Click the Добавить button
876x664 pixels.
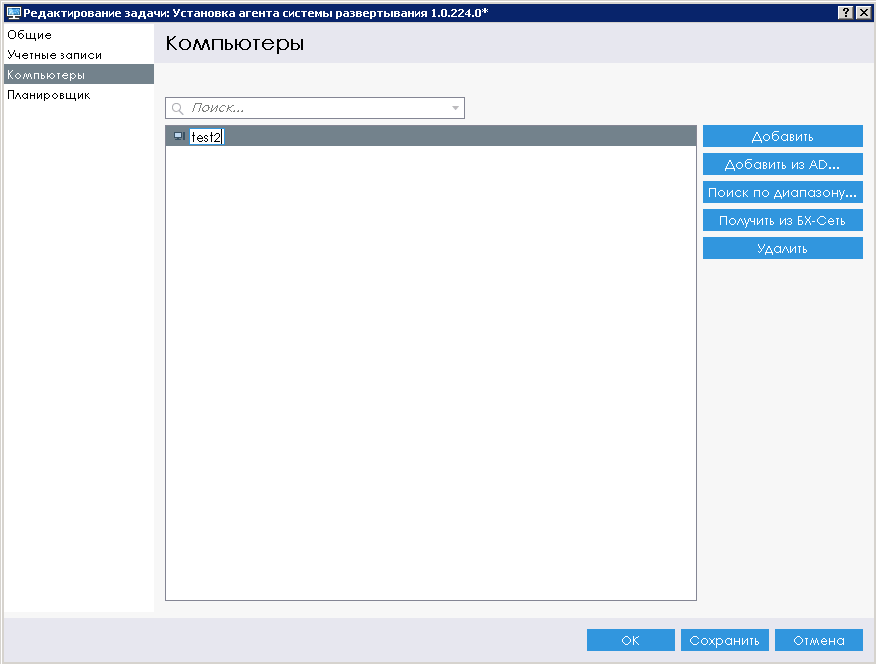click(x=782, y=136)
